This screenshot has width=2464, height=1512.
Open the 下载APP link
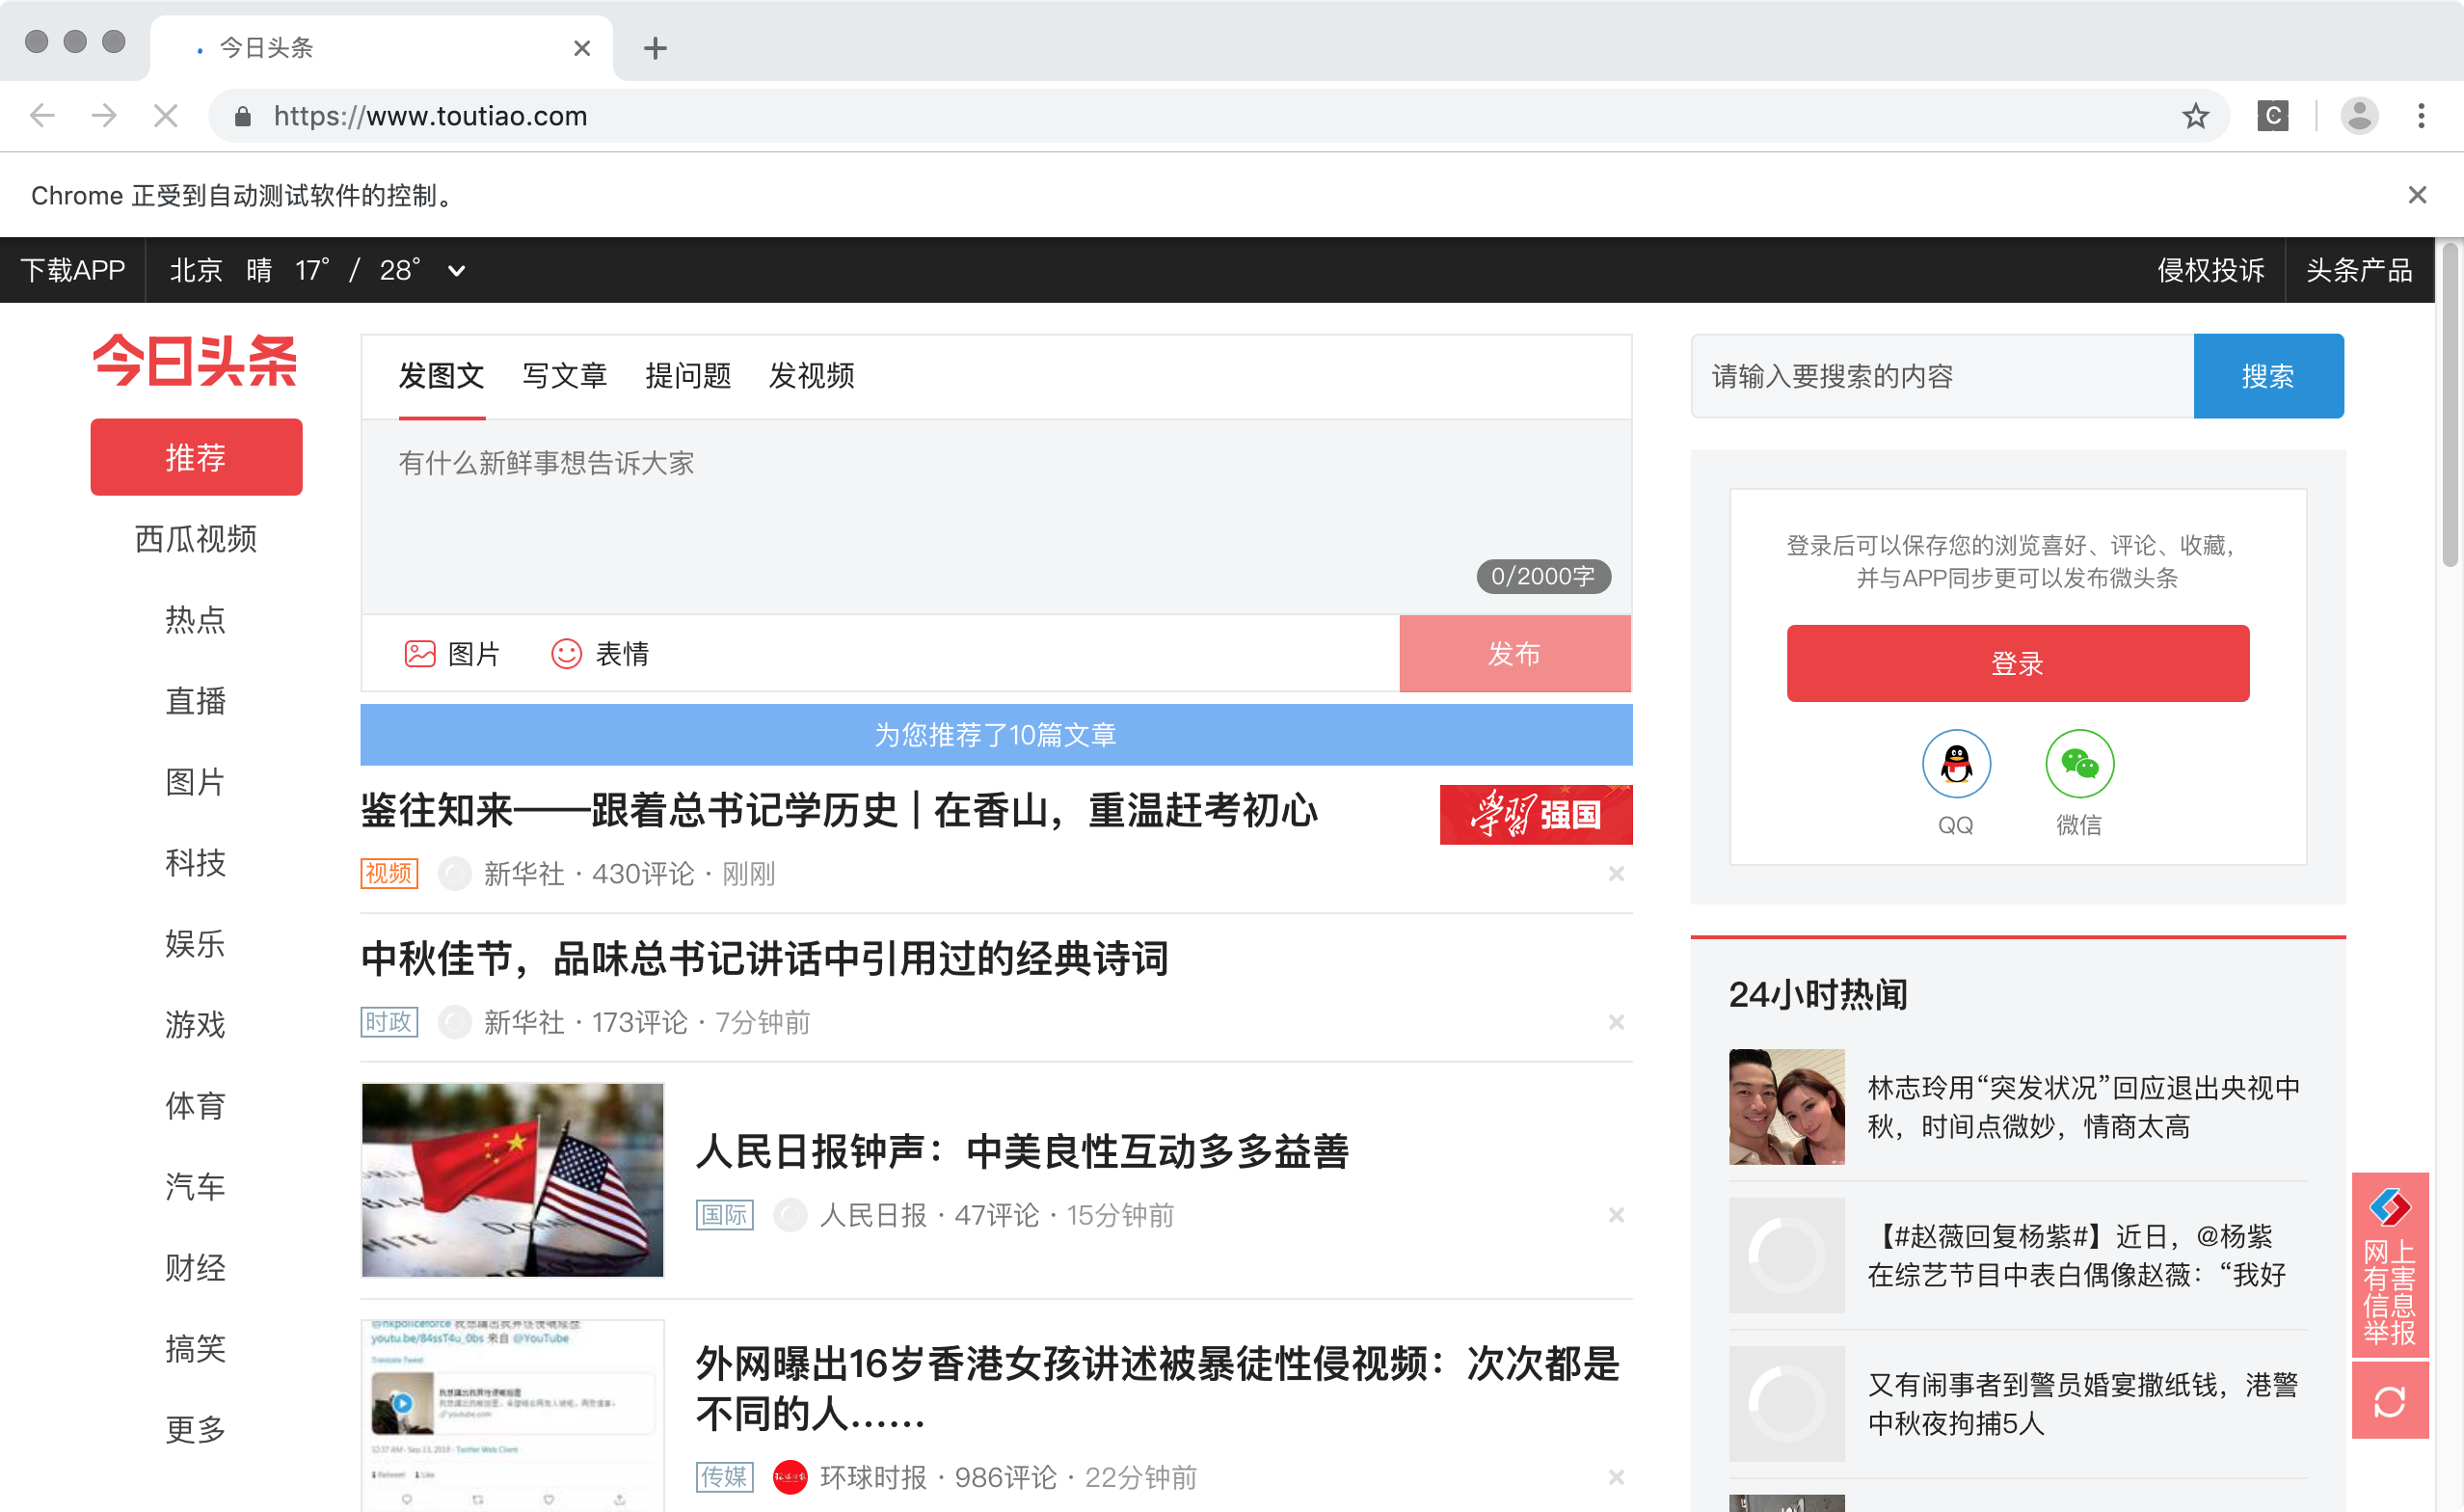73,270
